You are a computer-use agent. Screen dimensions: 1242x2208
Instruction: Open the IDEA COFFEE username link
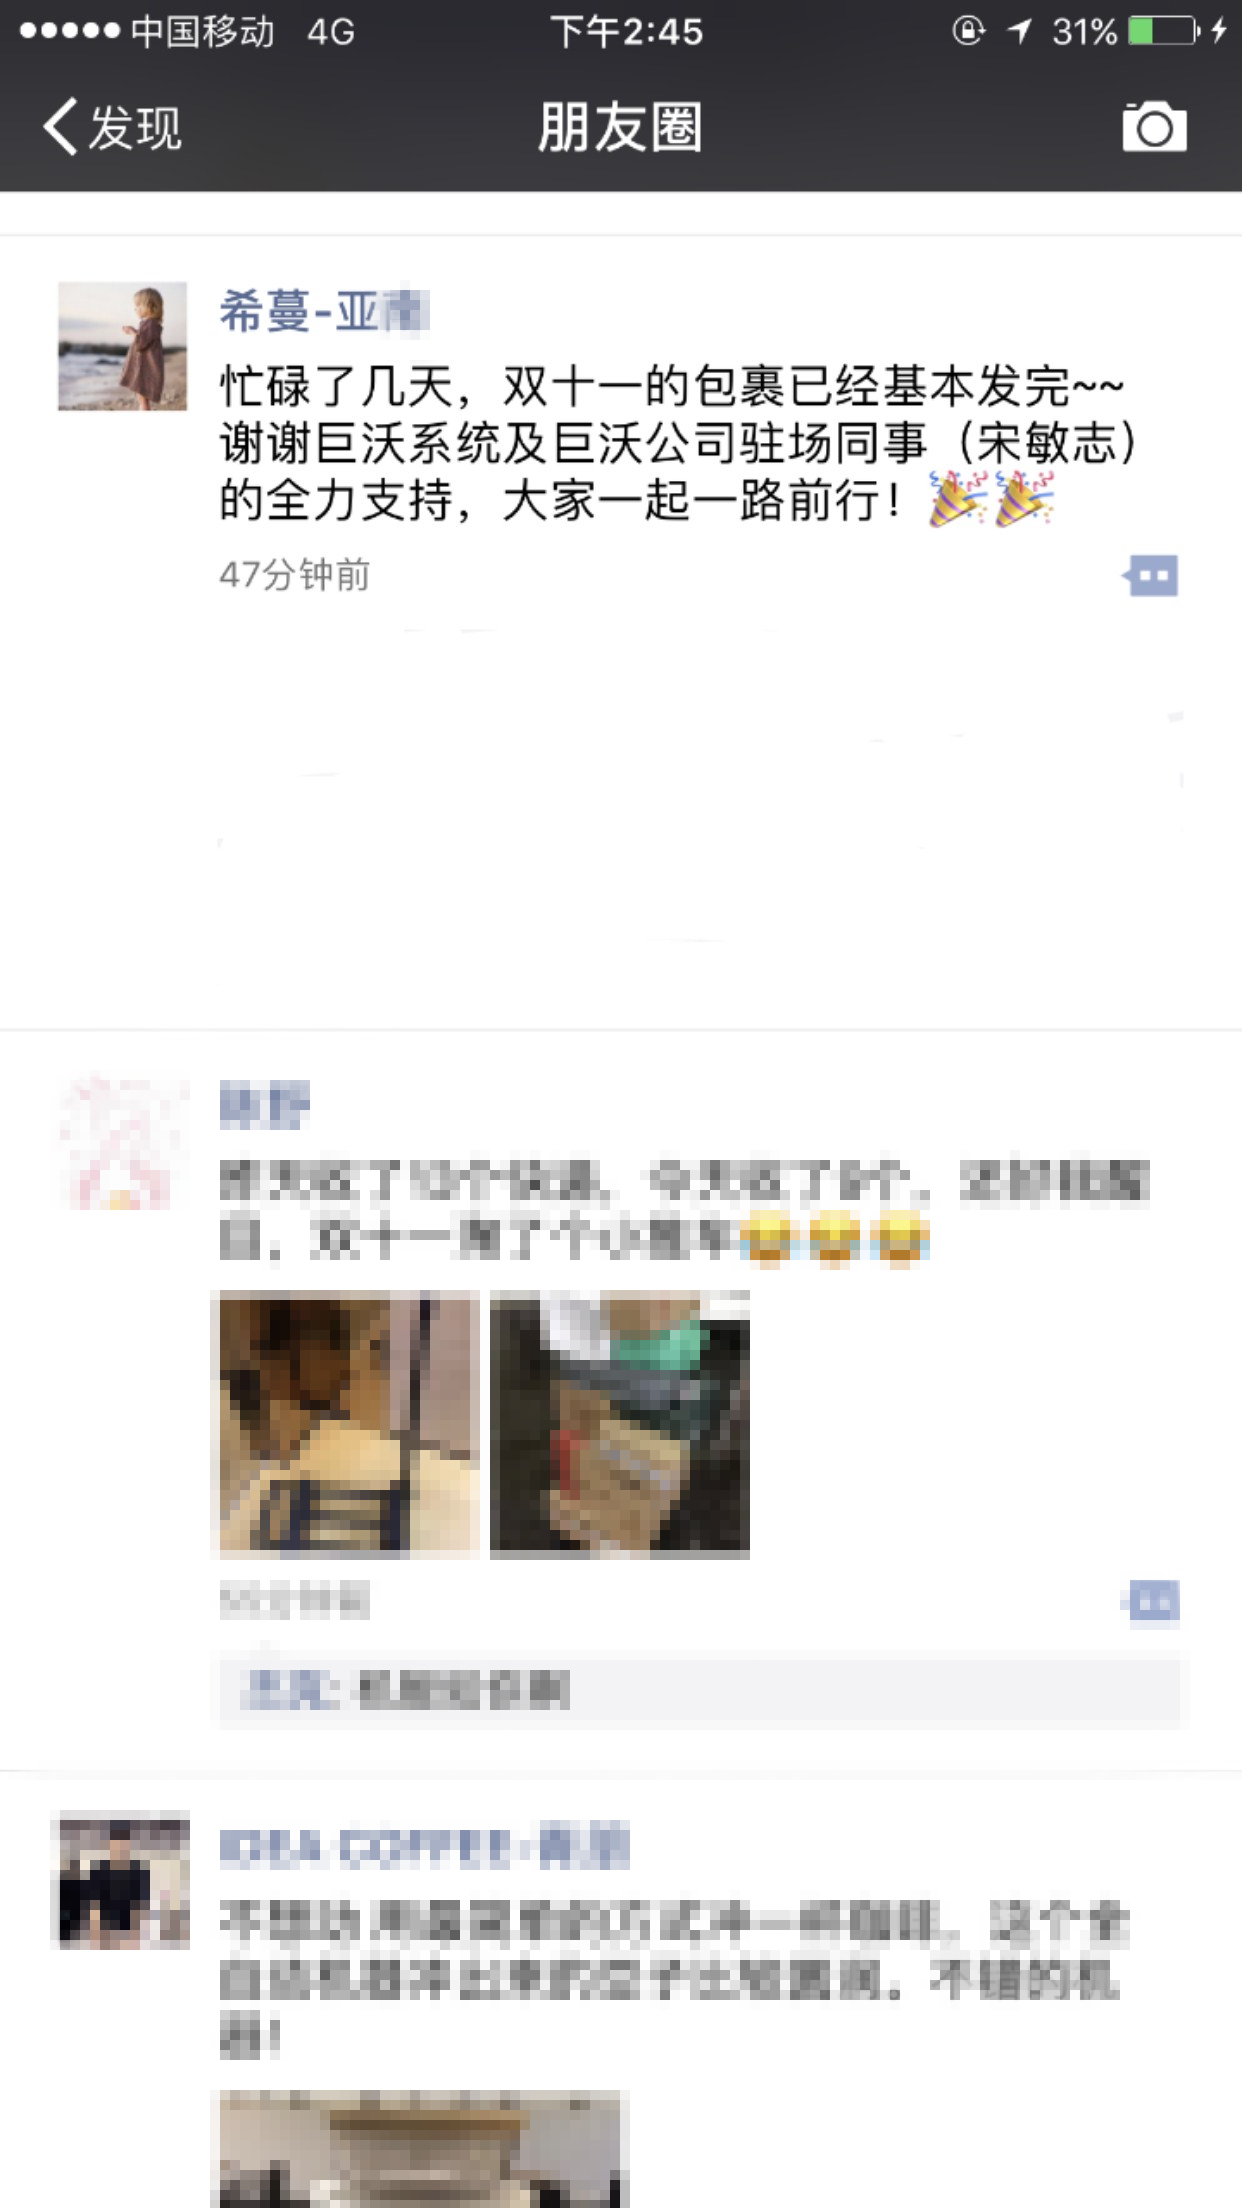pyautogui.click(x=424, y=1846)
